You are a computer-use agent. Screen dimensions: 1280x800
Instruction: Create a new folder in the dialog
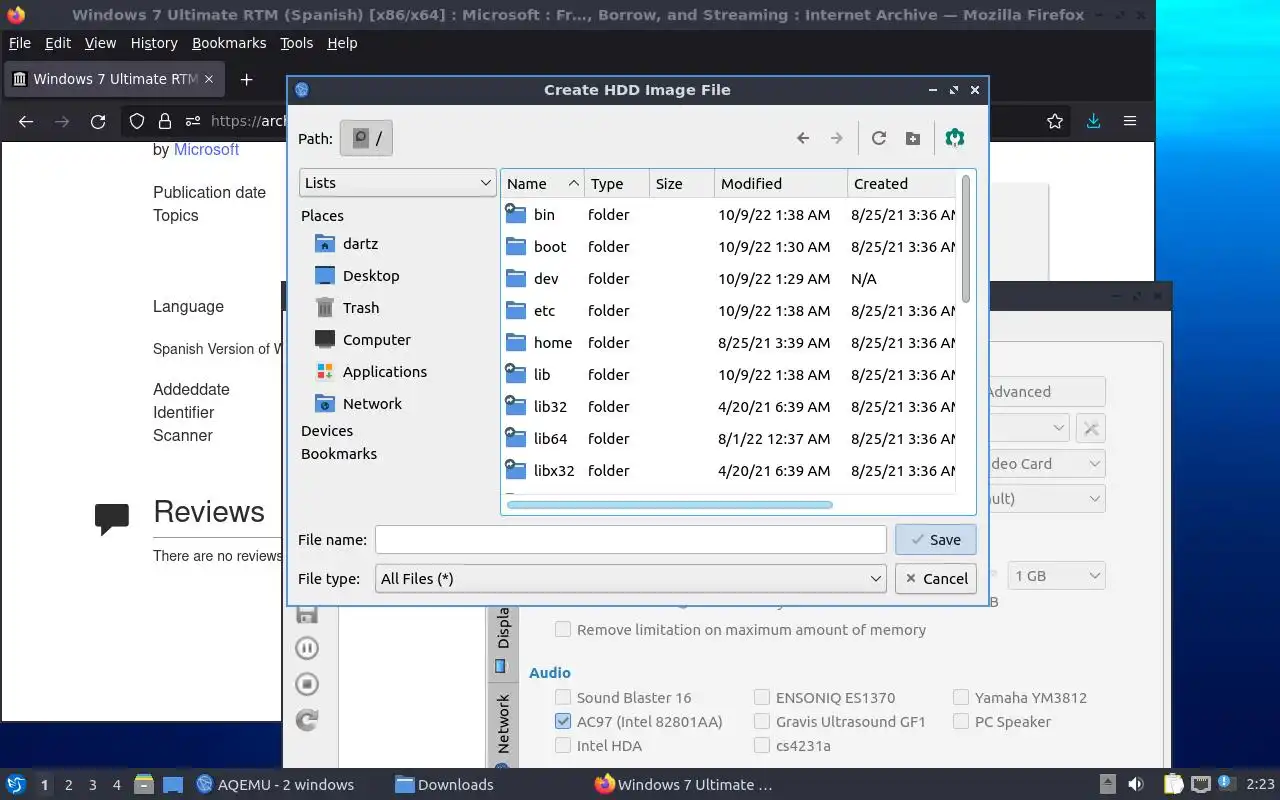point(913,138)
